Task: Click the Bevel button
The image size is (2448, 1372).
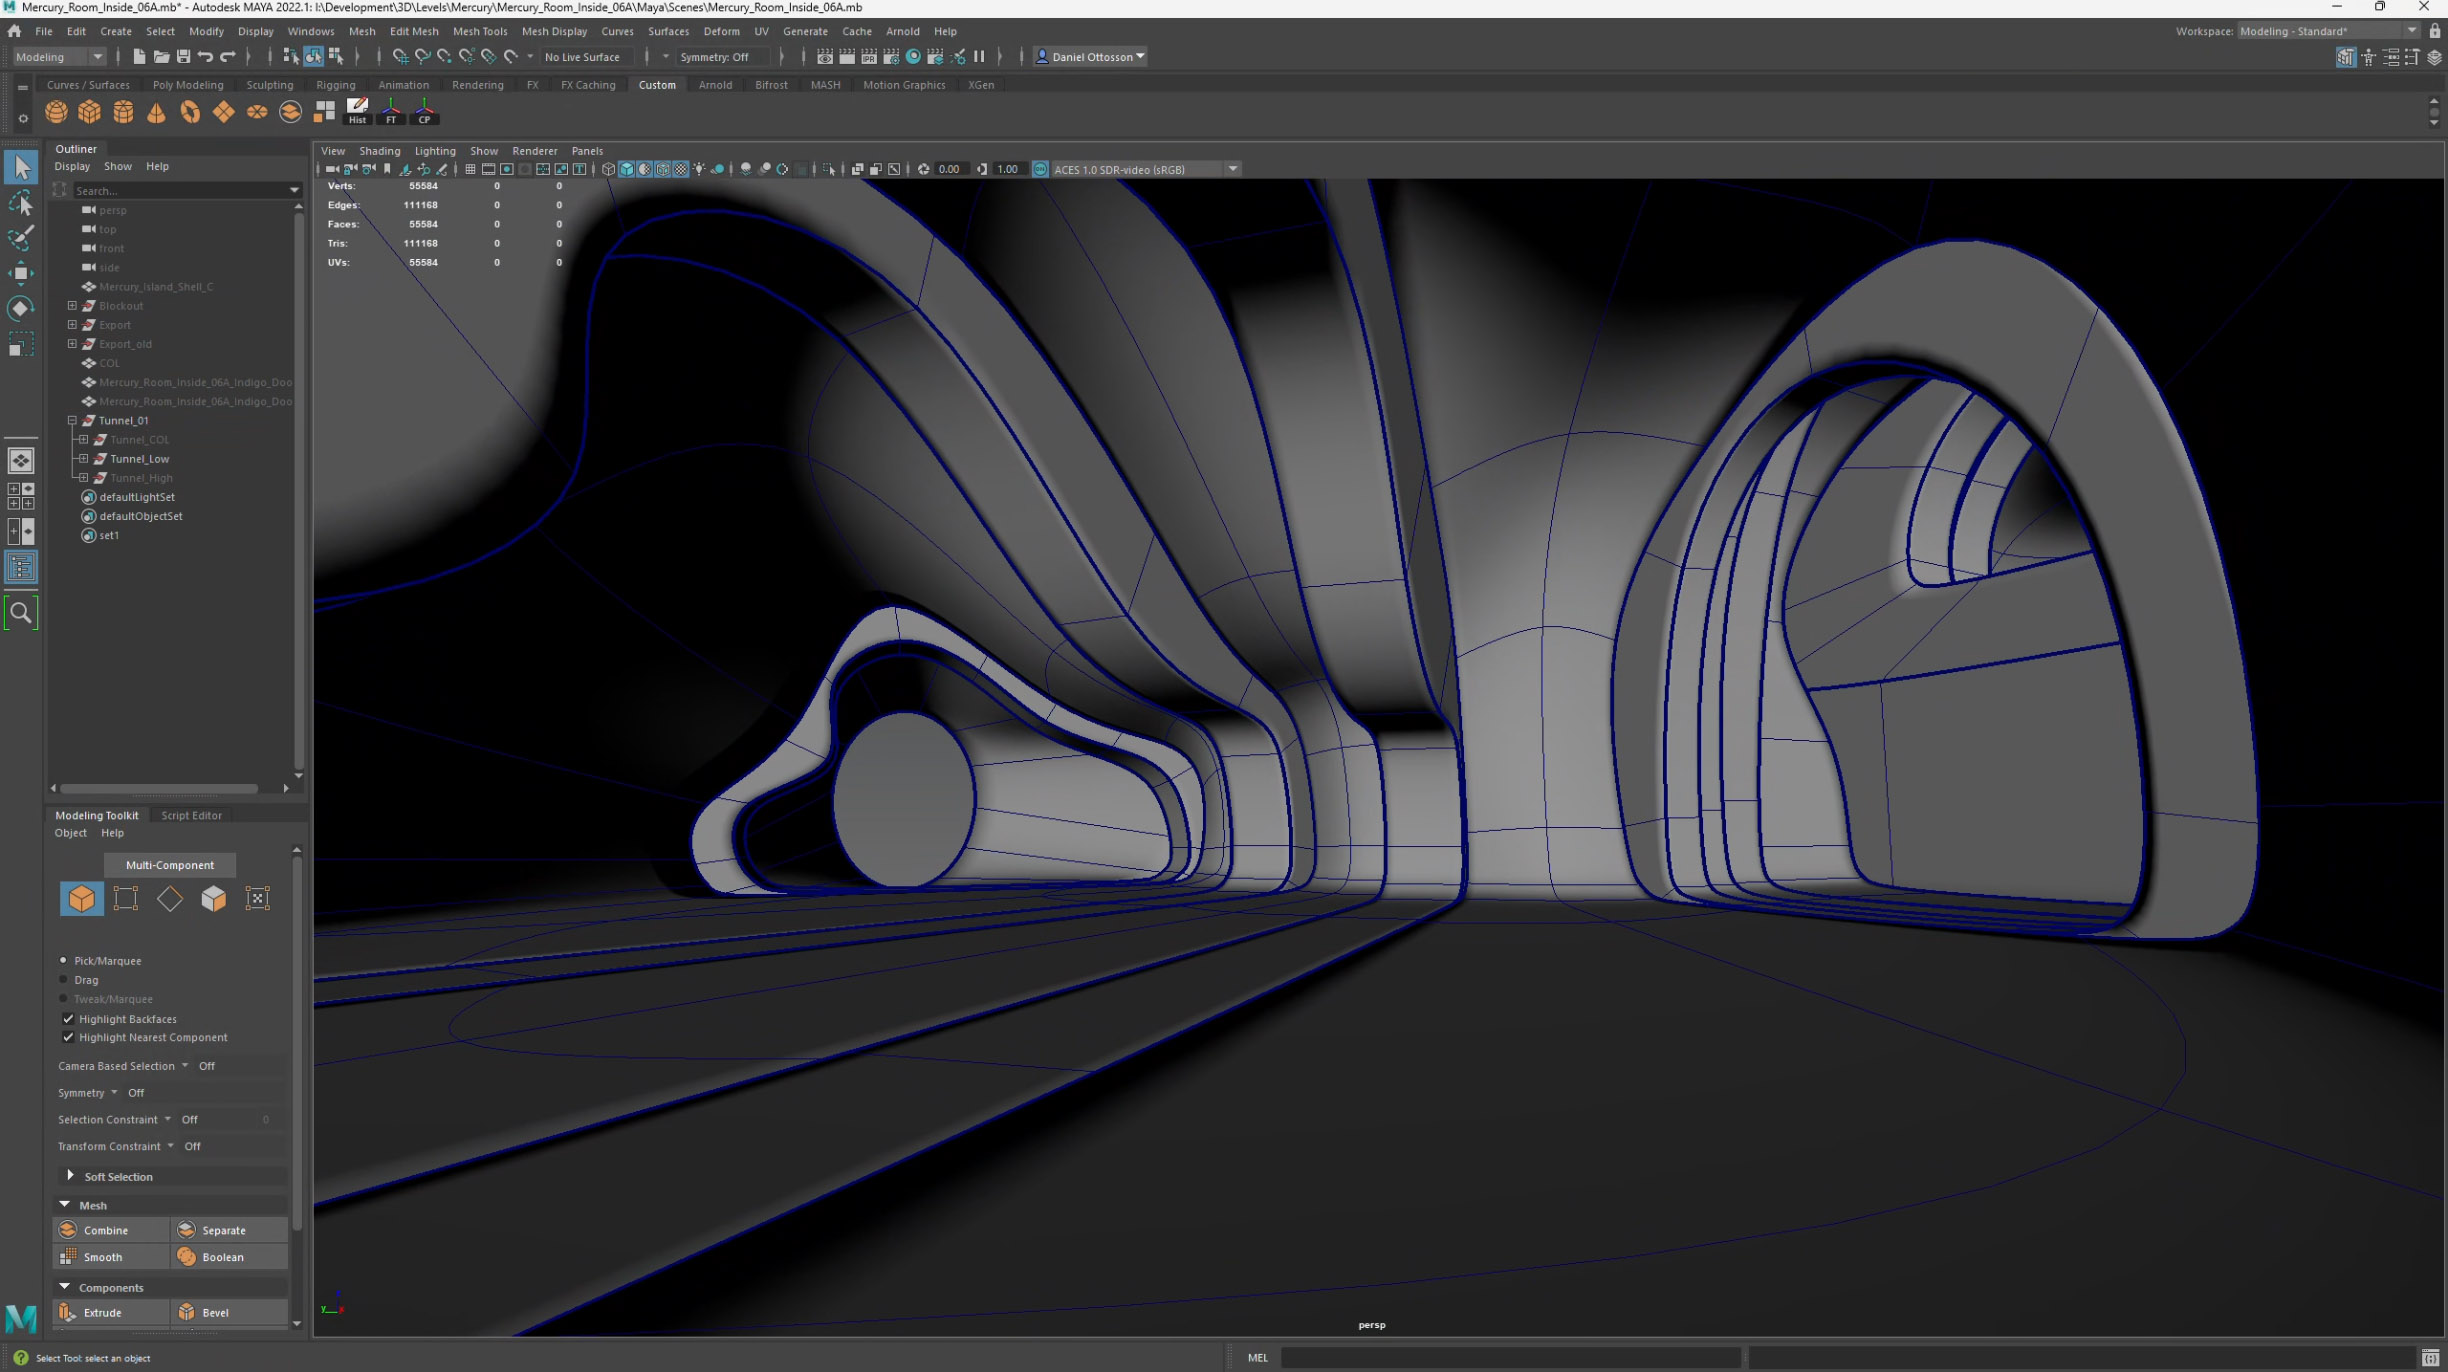Action: 215,1312
